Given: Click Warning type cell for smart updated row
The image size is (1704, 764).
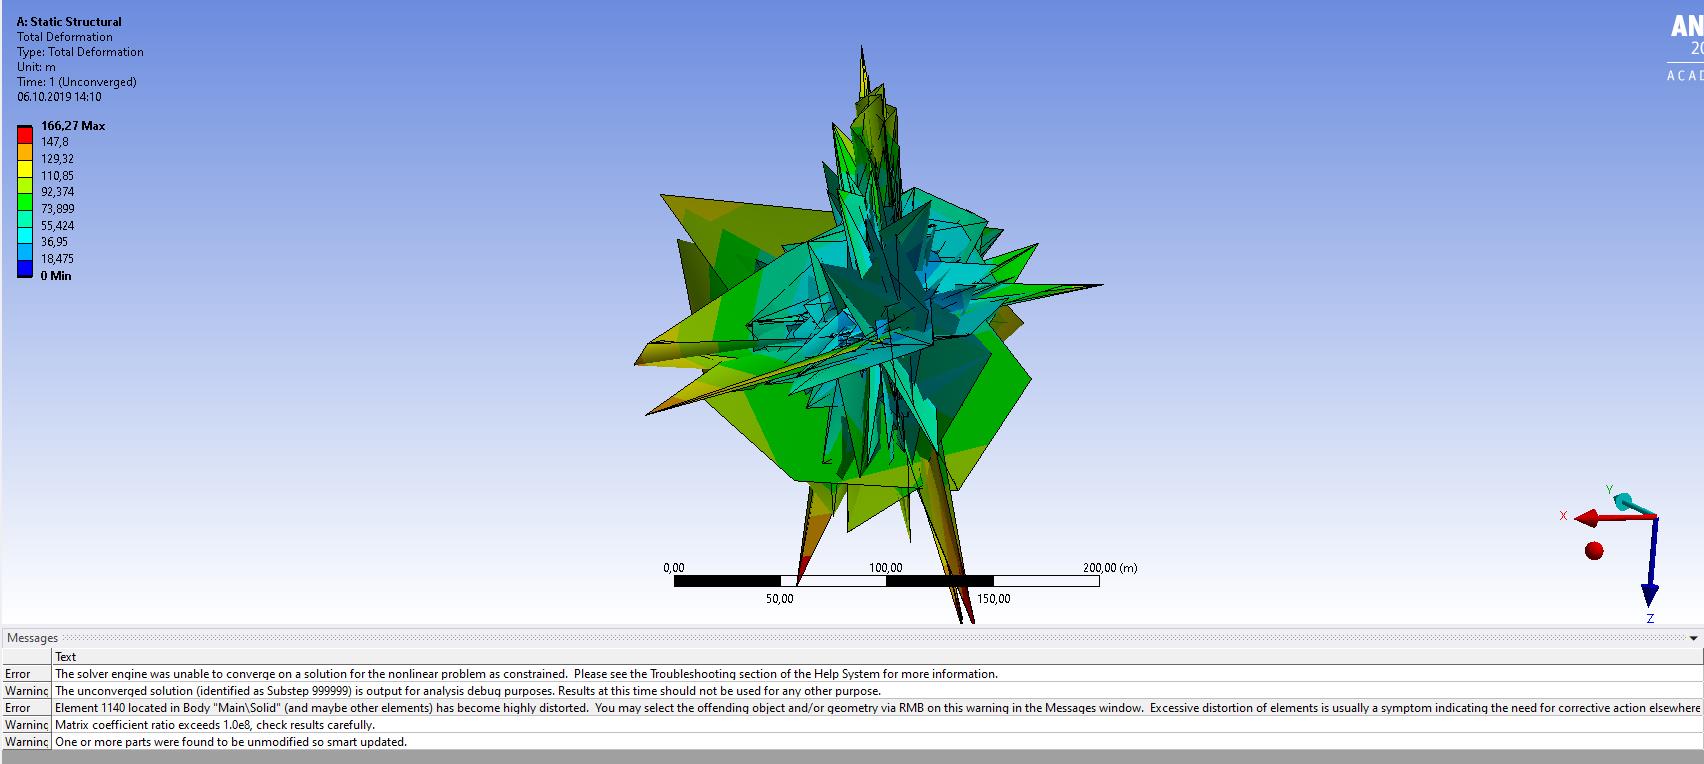Looking at the screenshot, I should [x=26, y=742].
